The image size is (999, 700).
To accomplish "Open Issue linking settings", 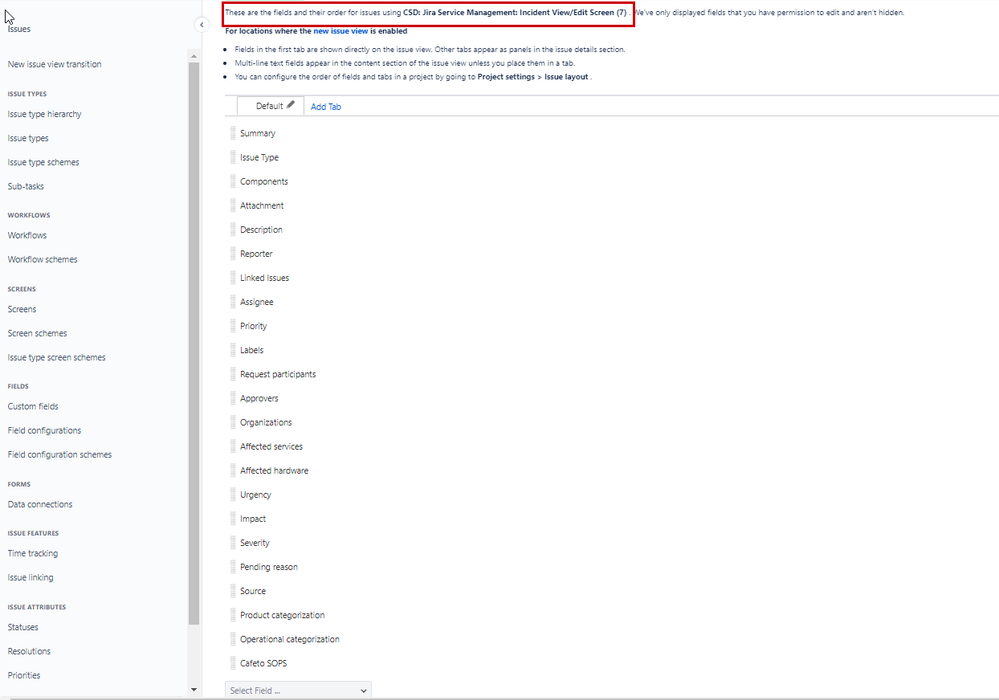I will (x=30, y=578).
